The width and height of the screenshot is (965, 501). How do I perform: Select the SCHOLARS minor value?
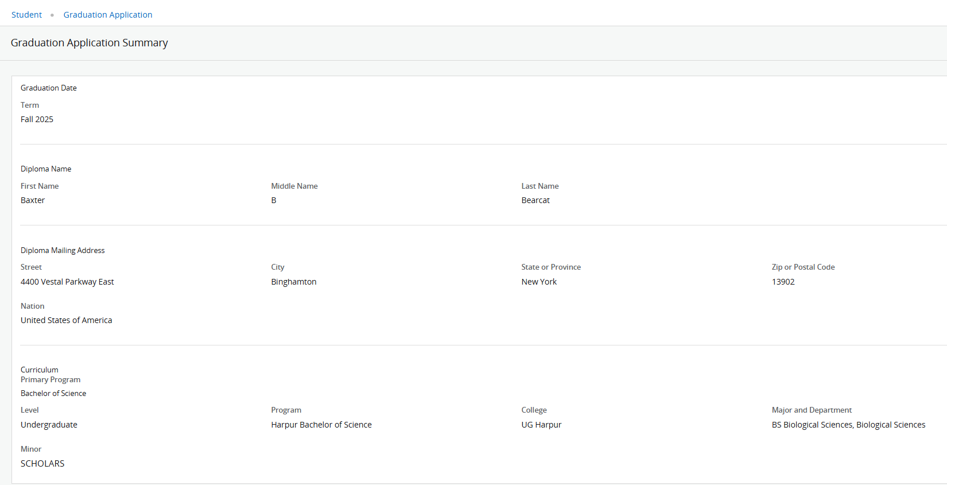point(42,464)
